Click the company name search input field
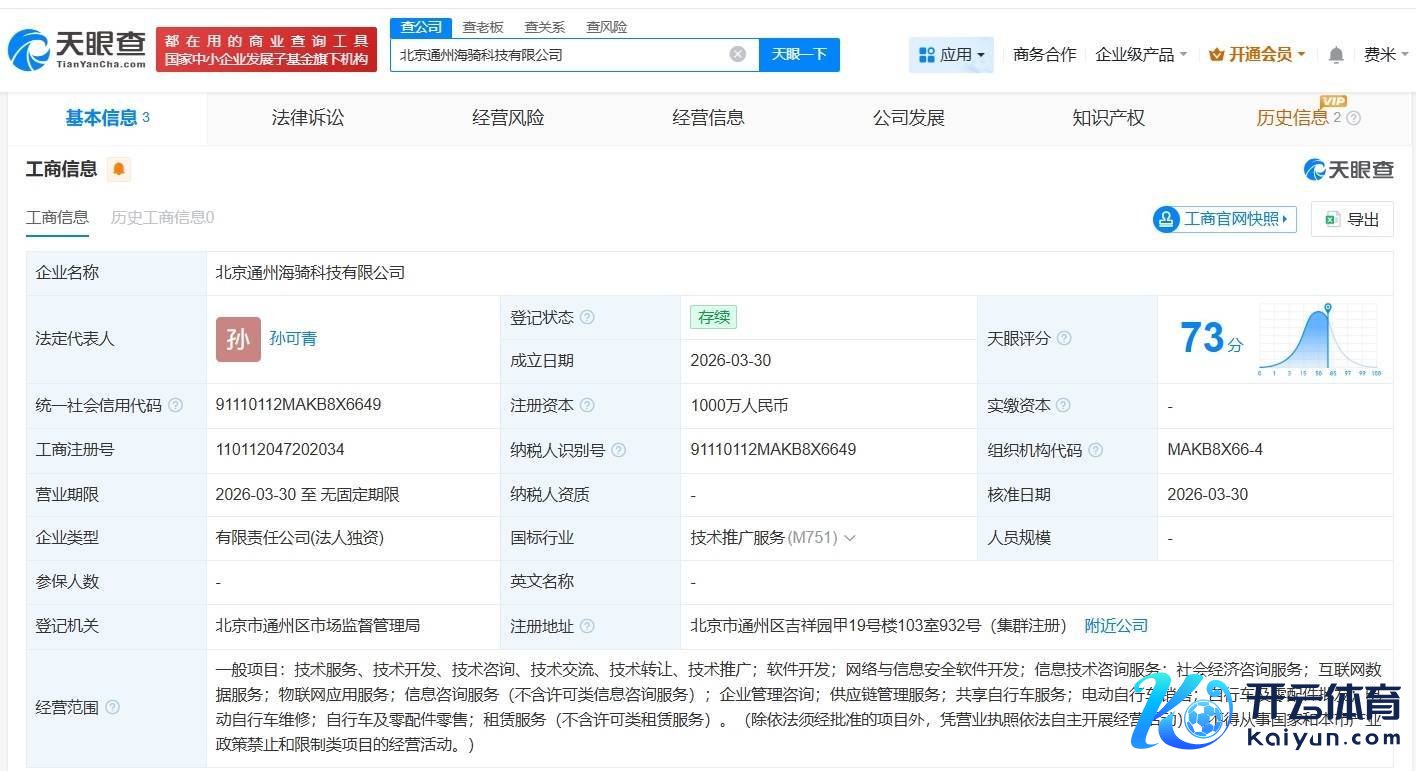Image resolution: width=1416 pixels, height=771 pixels. click(x=560, y=55)
